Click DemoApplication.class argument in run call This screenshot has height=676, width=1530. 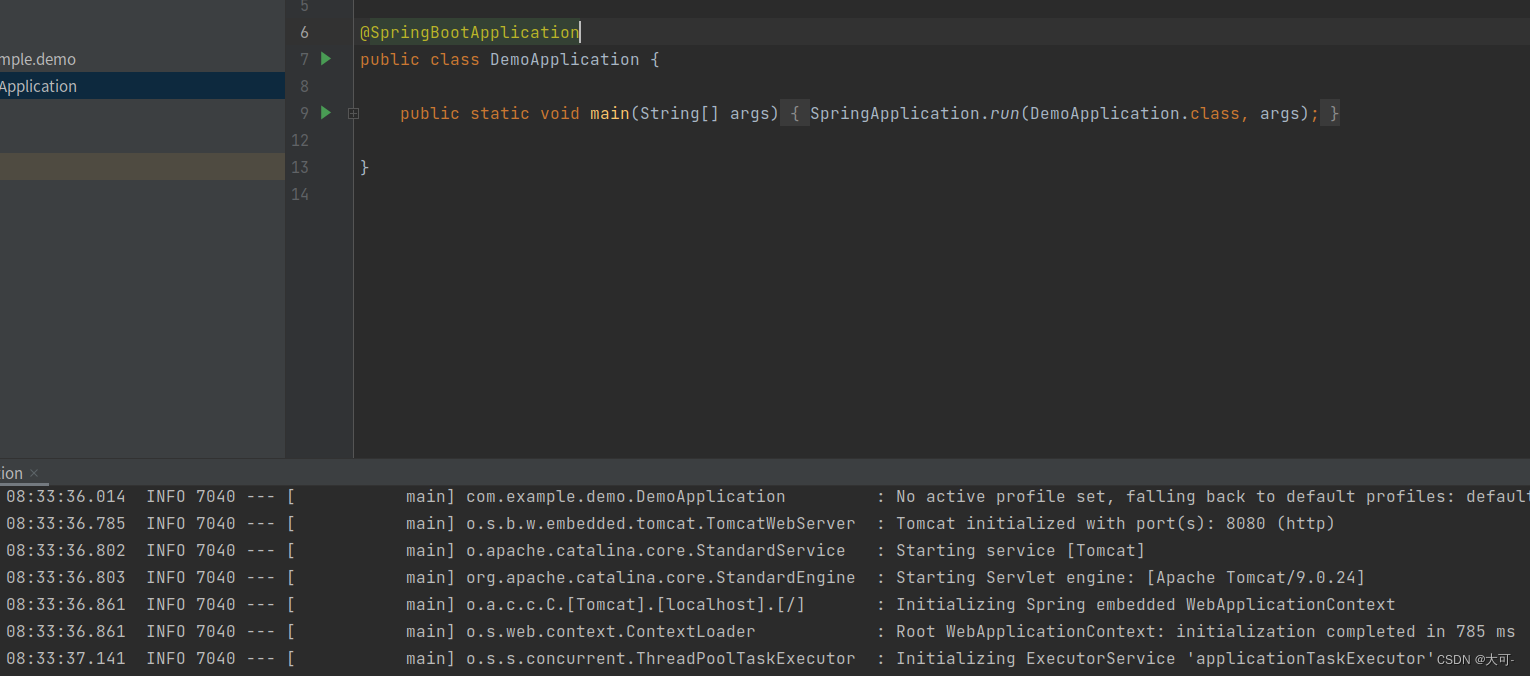(1135, 113)
